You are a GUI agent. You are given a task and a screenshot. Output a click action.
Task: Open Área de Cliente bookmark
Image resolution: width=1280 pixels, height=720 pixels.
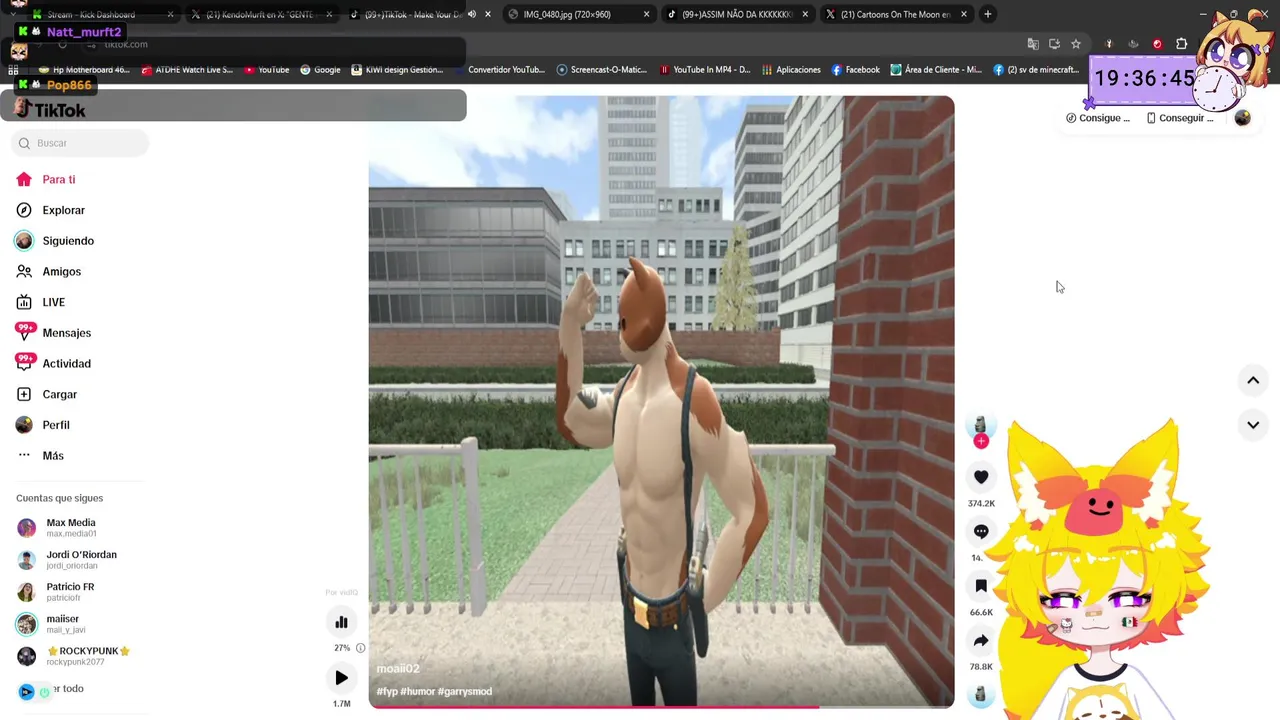click(x=936, y=70)
